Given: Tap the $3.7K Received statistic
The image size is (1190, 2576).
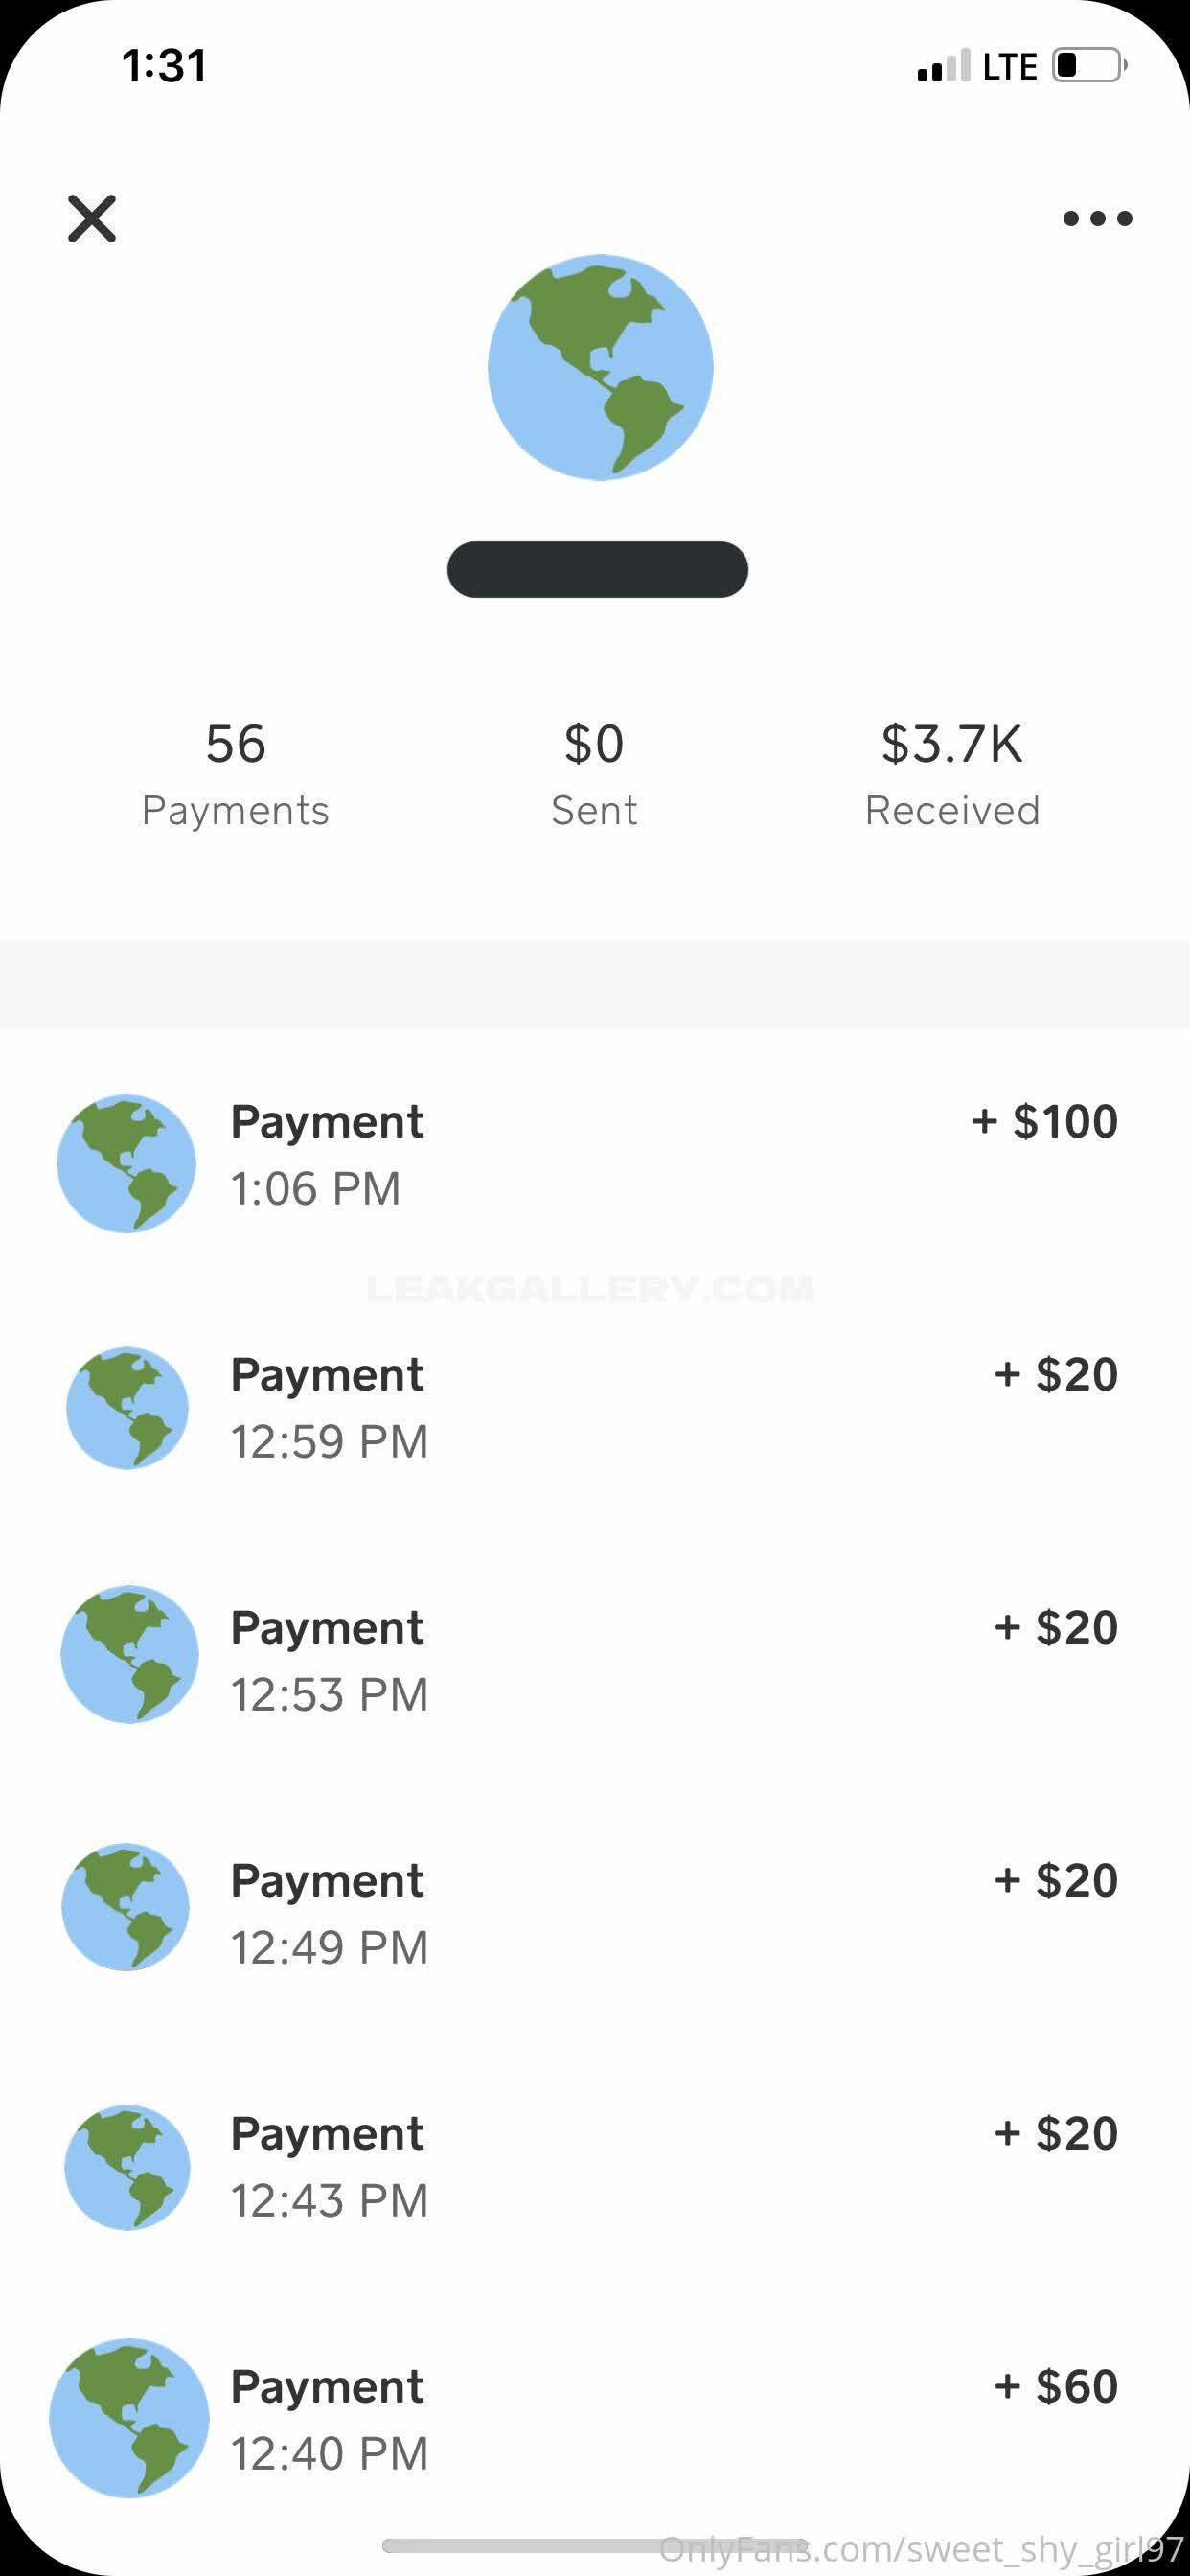Looking at the screenshot, I should [x=952, y=774].
